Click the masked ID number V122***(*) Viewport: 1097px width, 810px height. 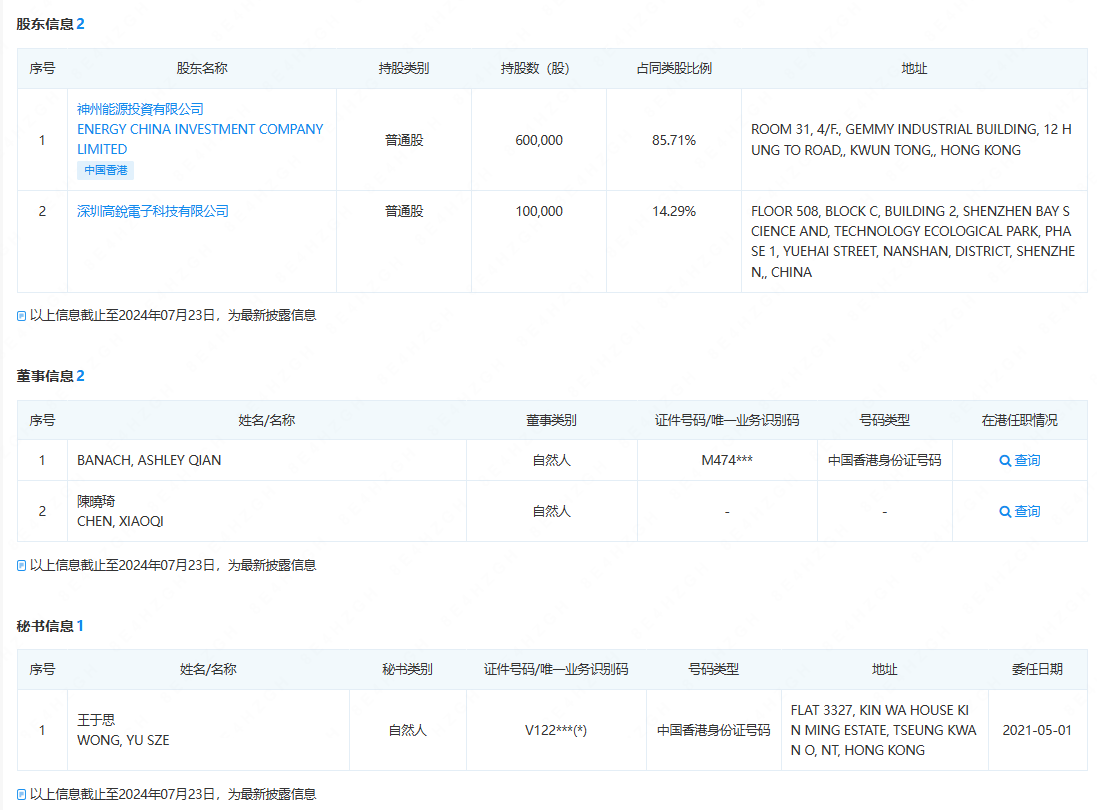tap(556, 730)
